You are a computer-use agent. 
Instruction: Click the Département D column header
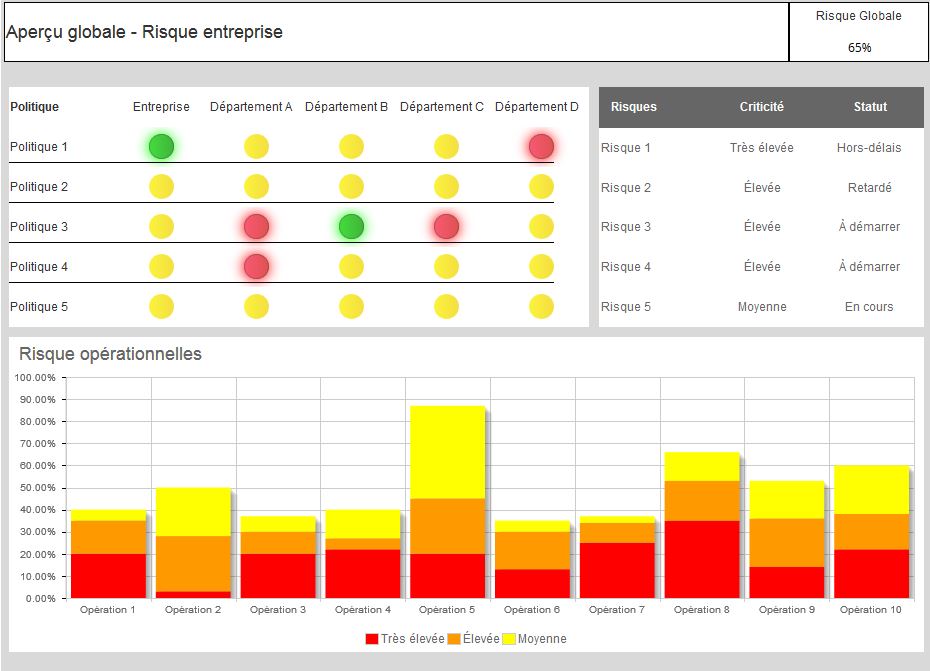tap(537, 107)
